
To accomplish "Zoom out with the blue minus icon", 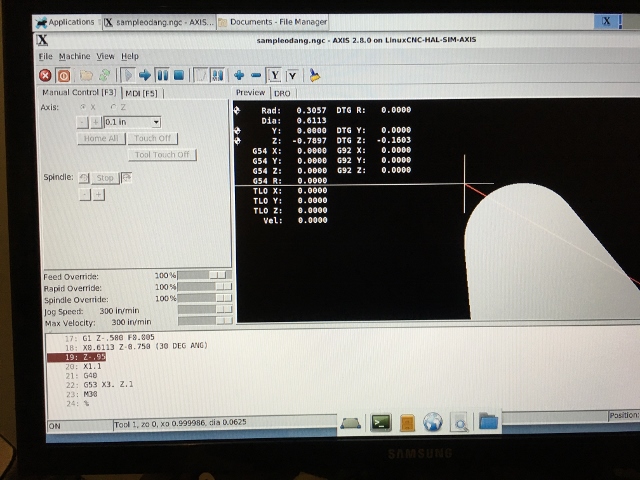I will tap(256, 75).
